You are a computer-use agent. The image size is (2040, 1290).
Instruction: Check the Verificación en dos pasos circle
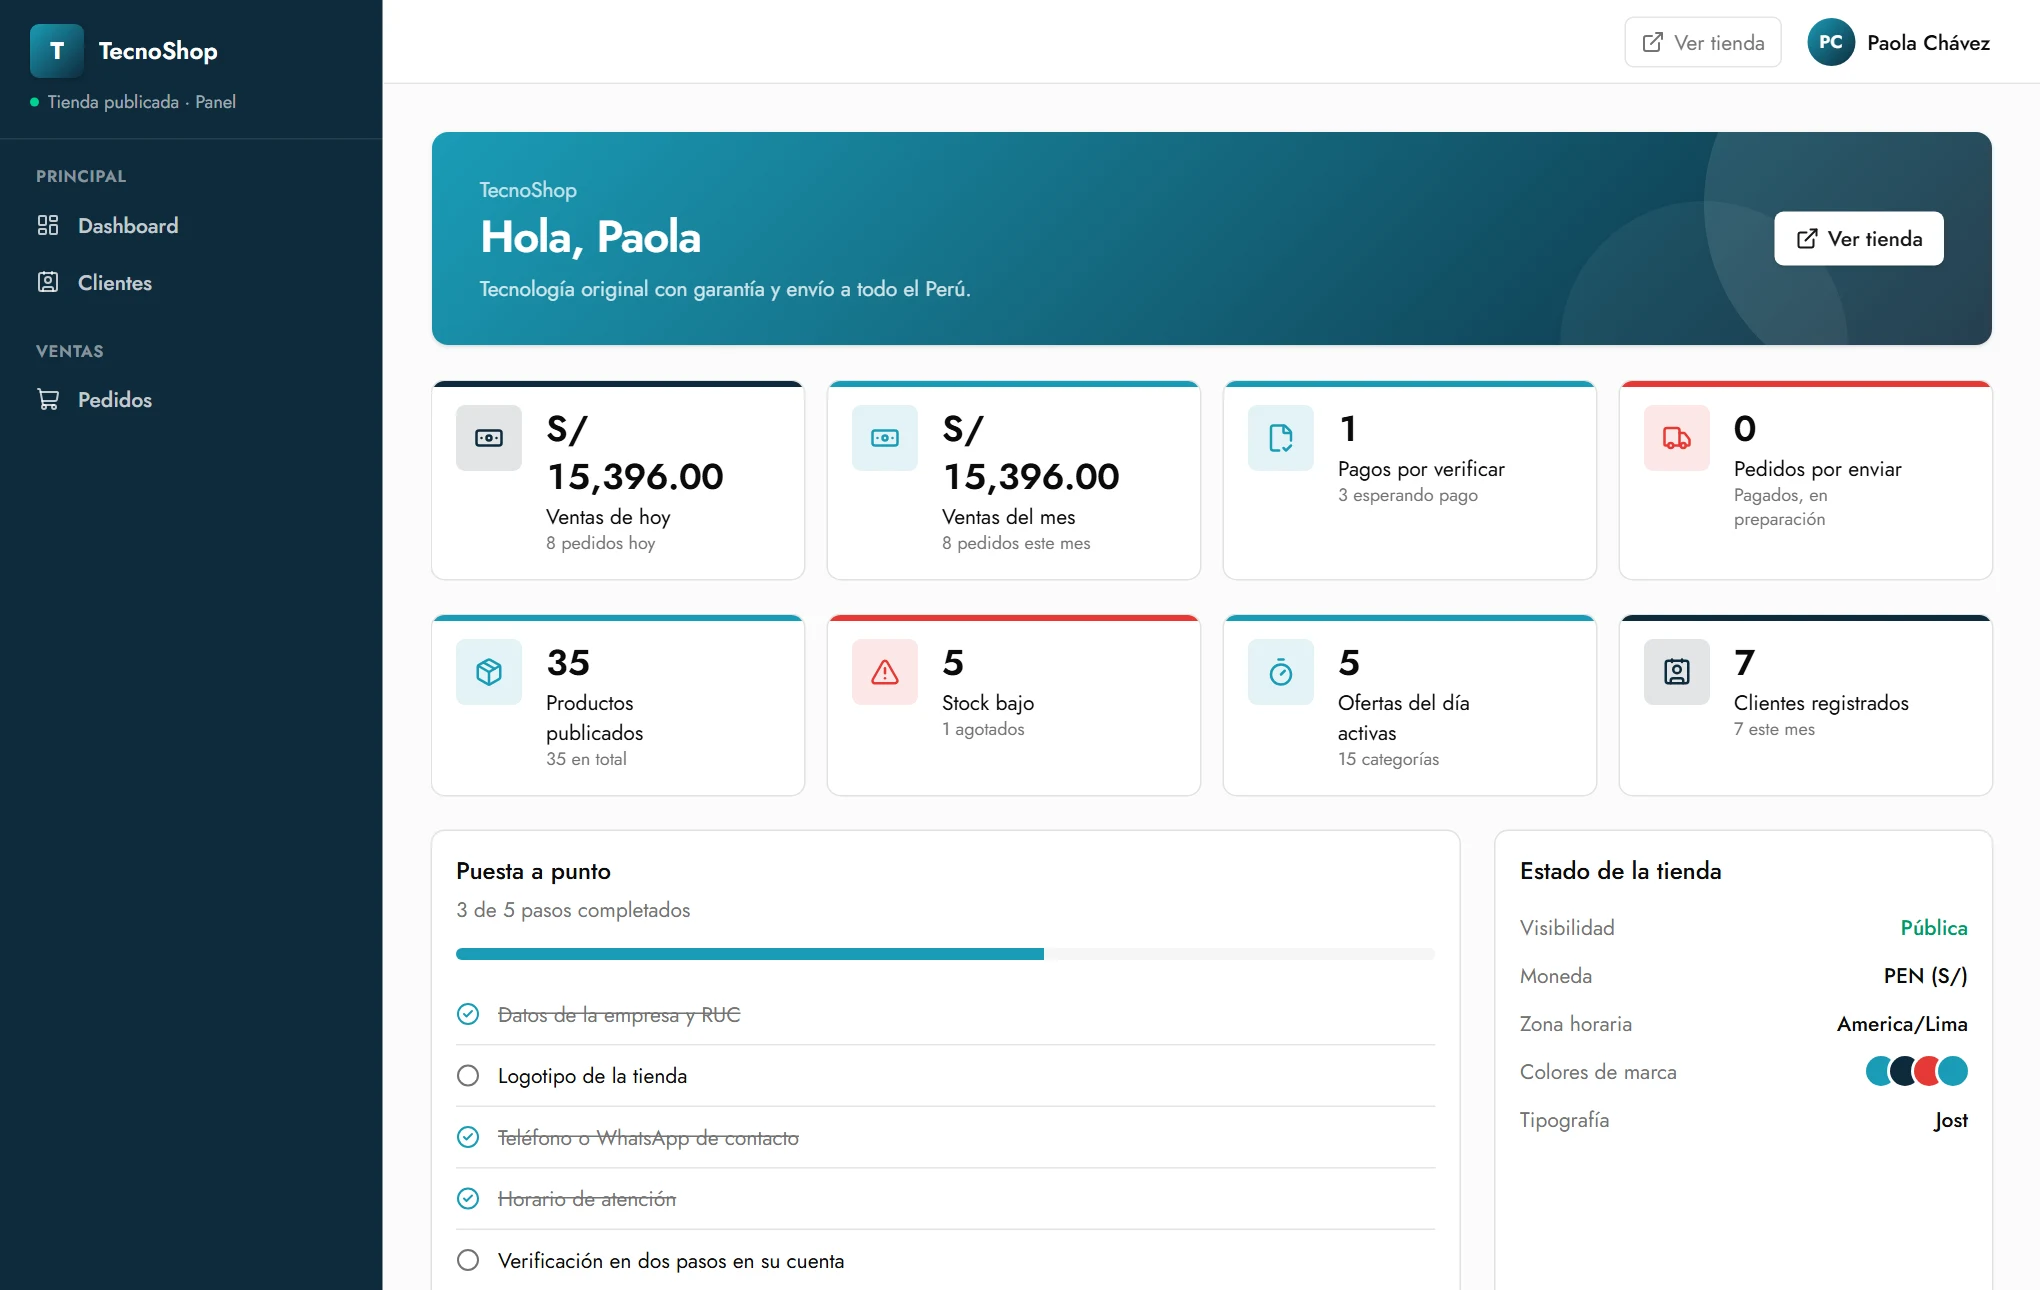tap(468, 1260)
